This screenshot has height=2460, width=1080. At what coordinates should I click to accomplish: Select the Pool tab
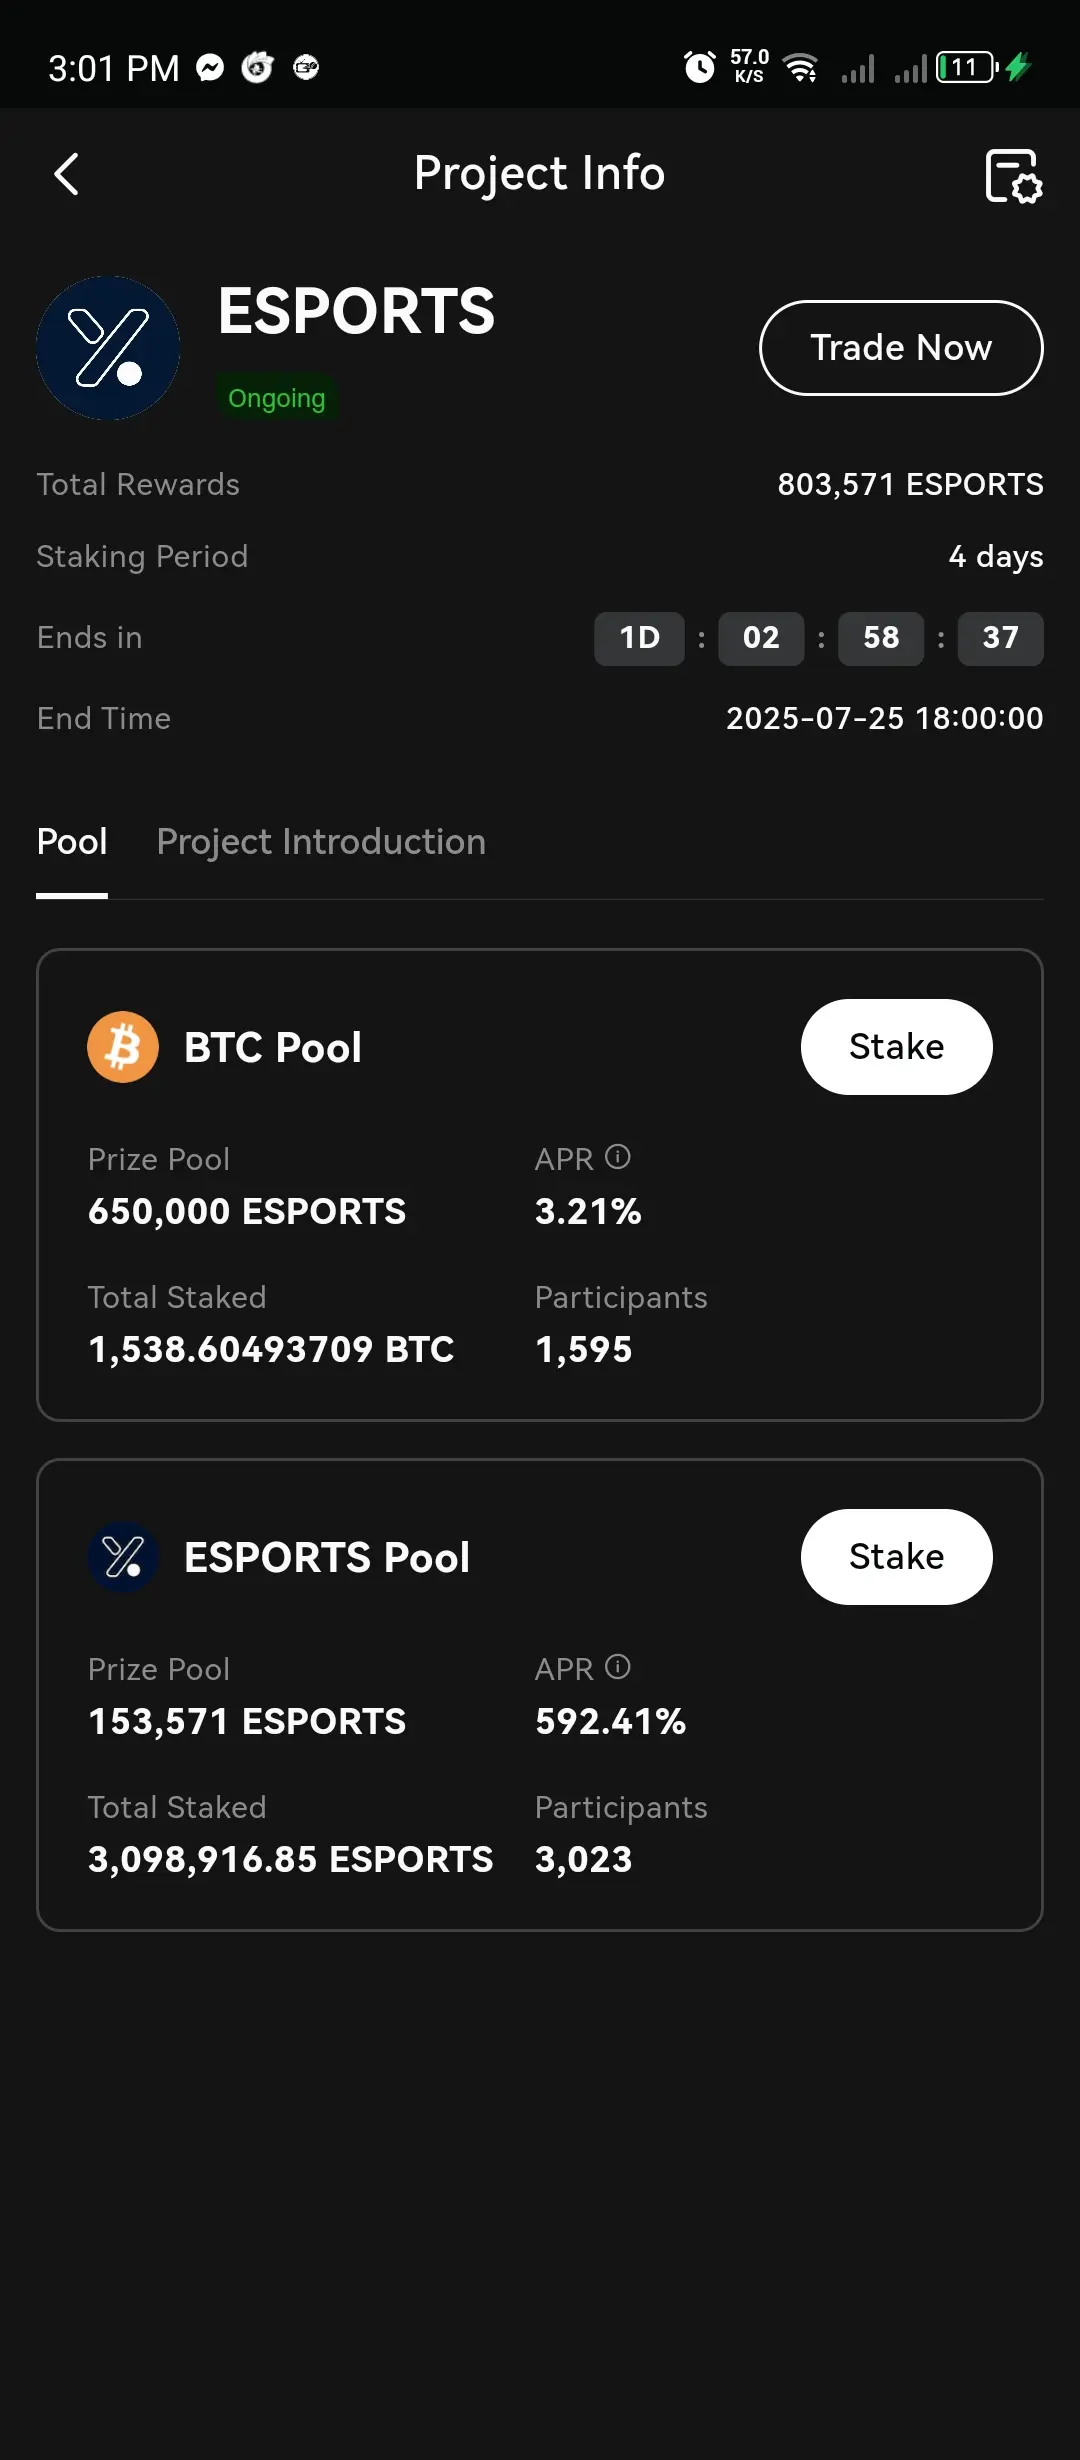72,842
